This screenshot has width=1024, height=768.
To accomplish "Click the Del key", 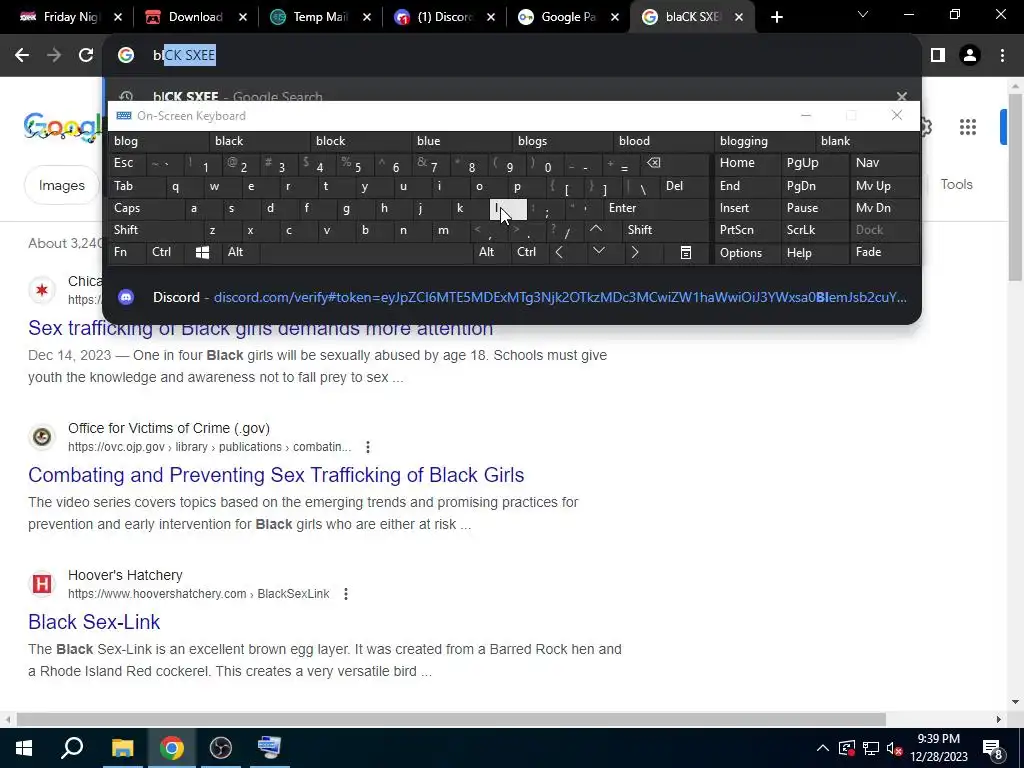I will click(x=684, y=186).
